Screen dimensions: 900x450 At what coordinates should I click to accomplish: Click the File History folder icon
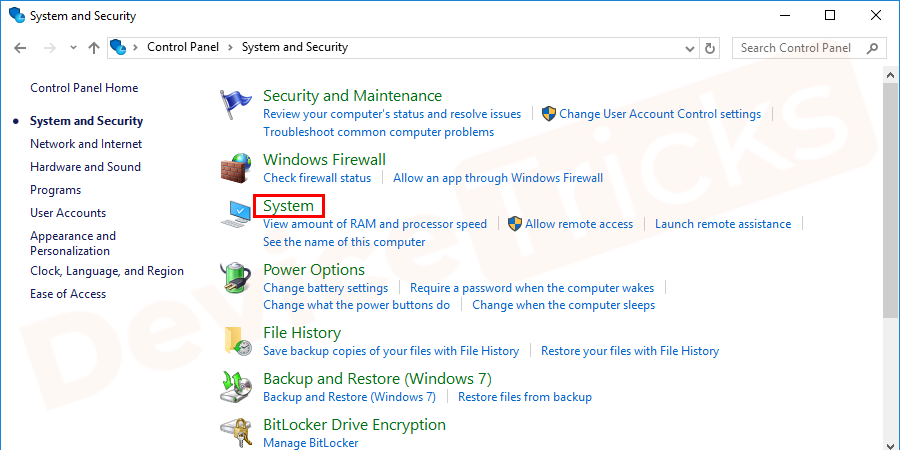click(x=237, y=341)
